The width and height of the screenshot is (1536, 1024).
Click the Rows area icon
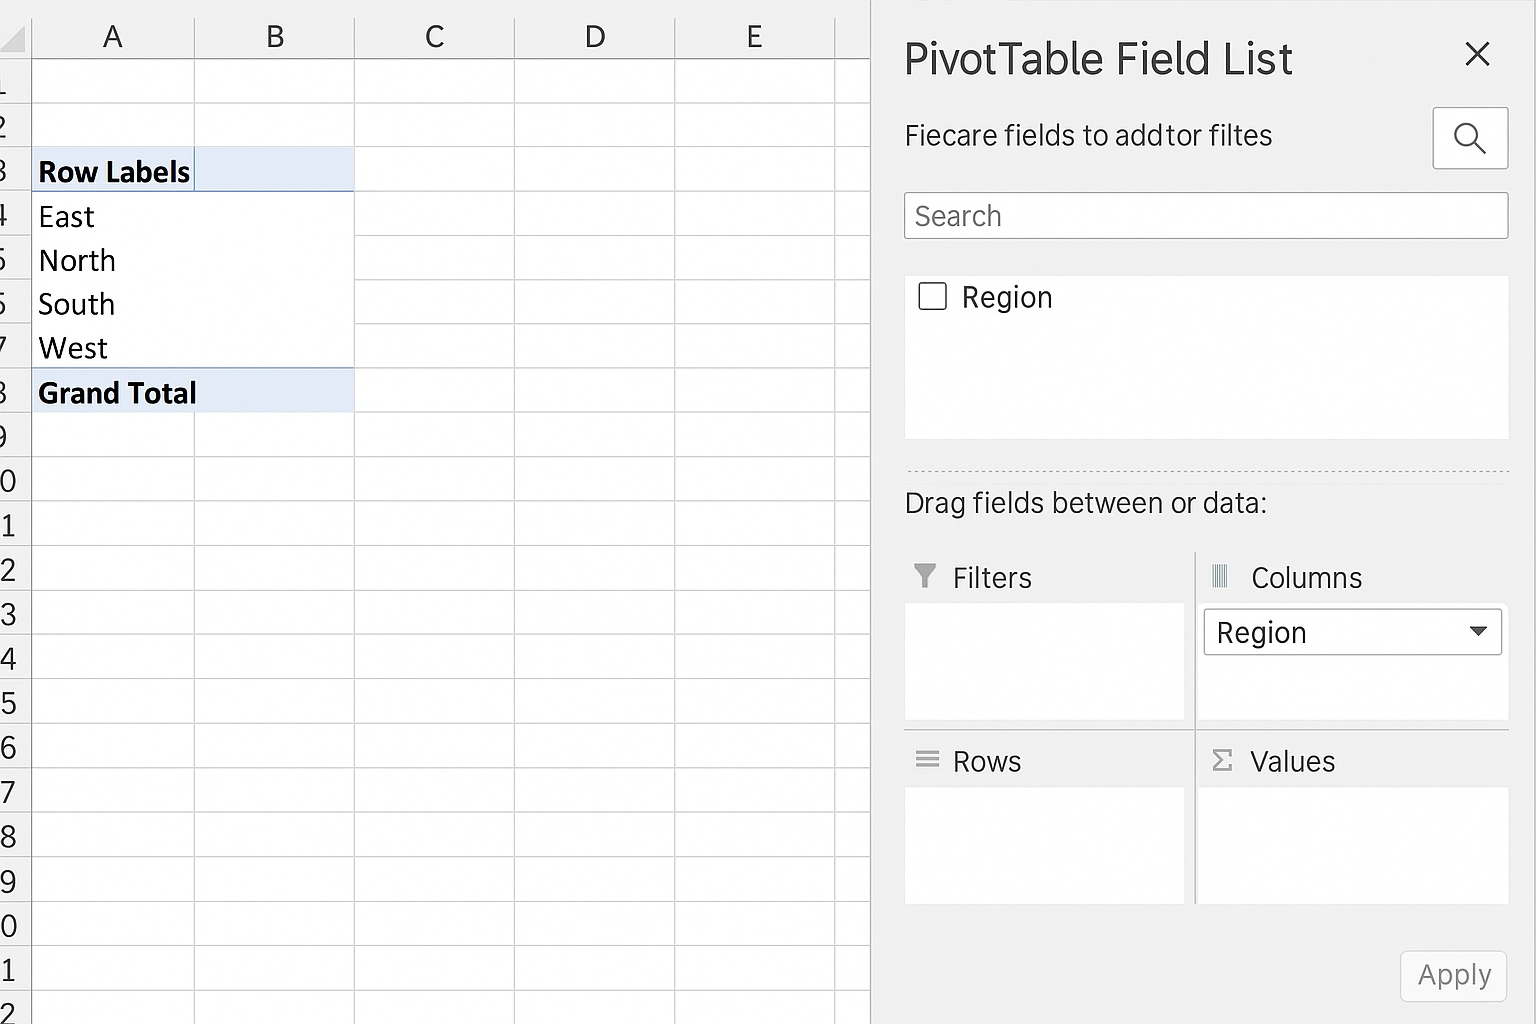click(927, 760)
